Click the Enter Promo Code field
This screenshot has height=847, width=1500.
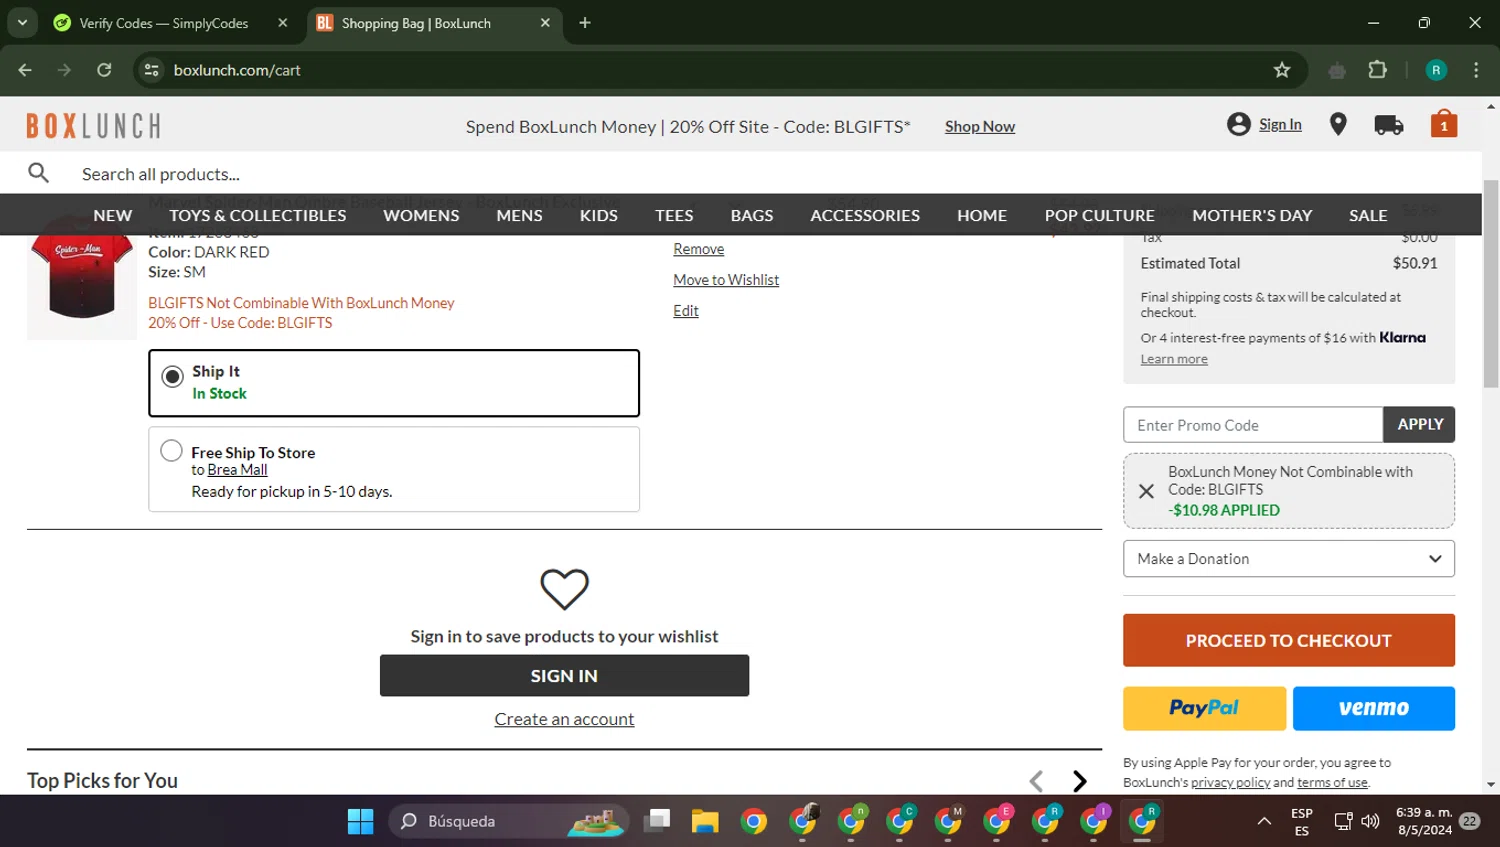(x=1253, y=424)
